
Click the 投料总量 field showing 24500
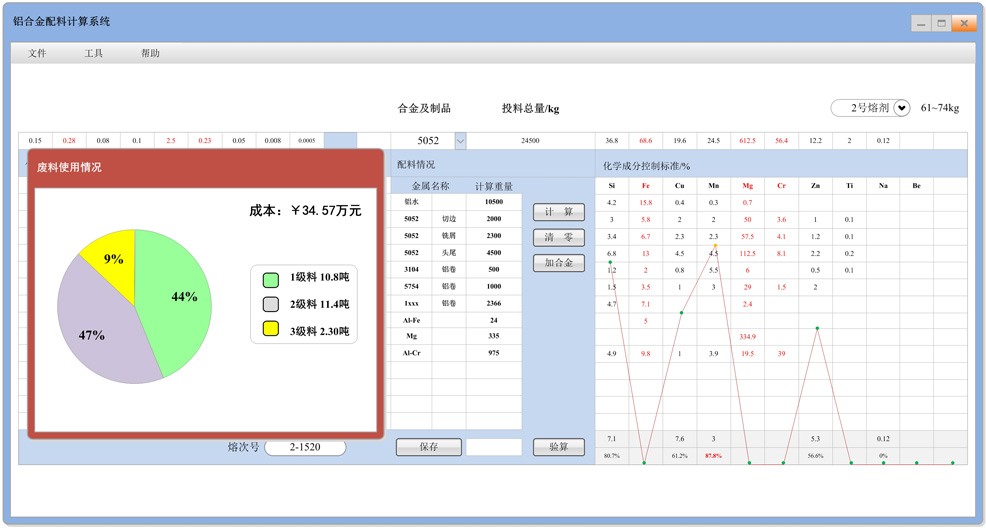click(x=531, y=141)
